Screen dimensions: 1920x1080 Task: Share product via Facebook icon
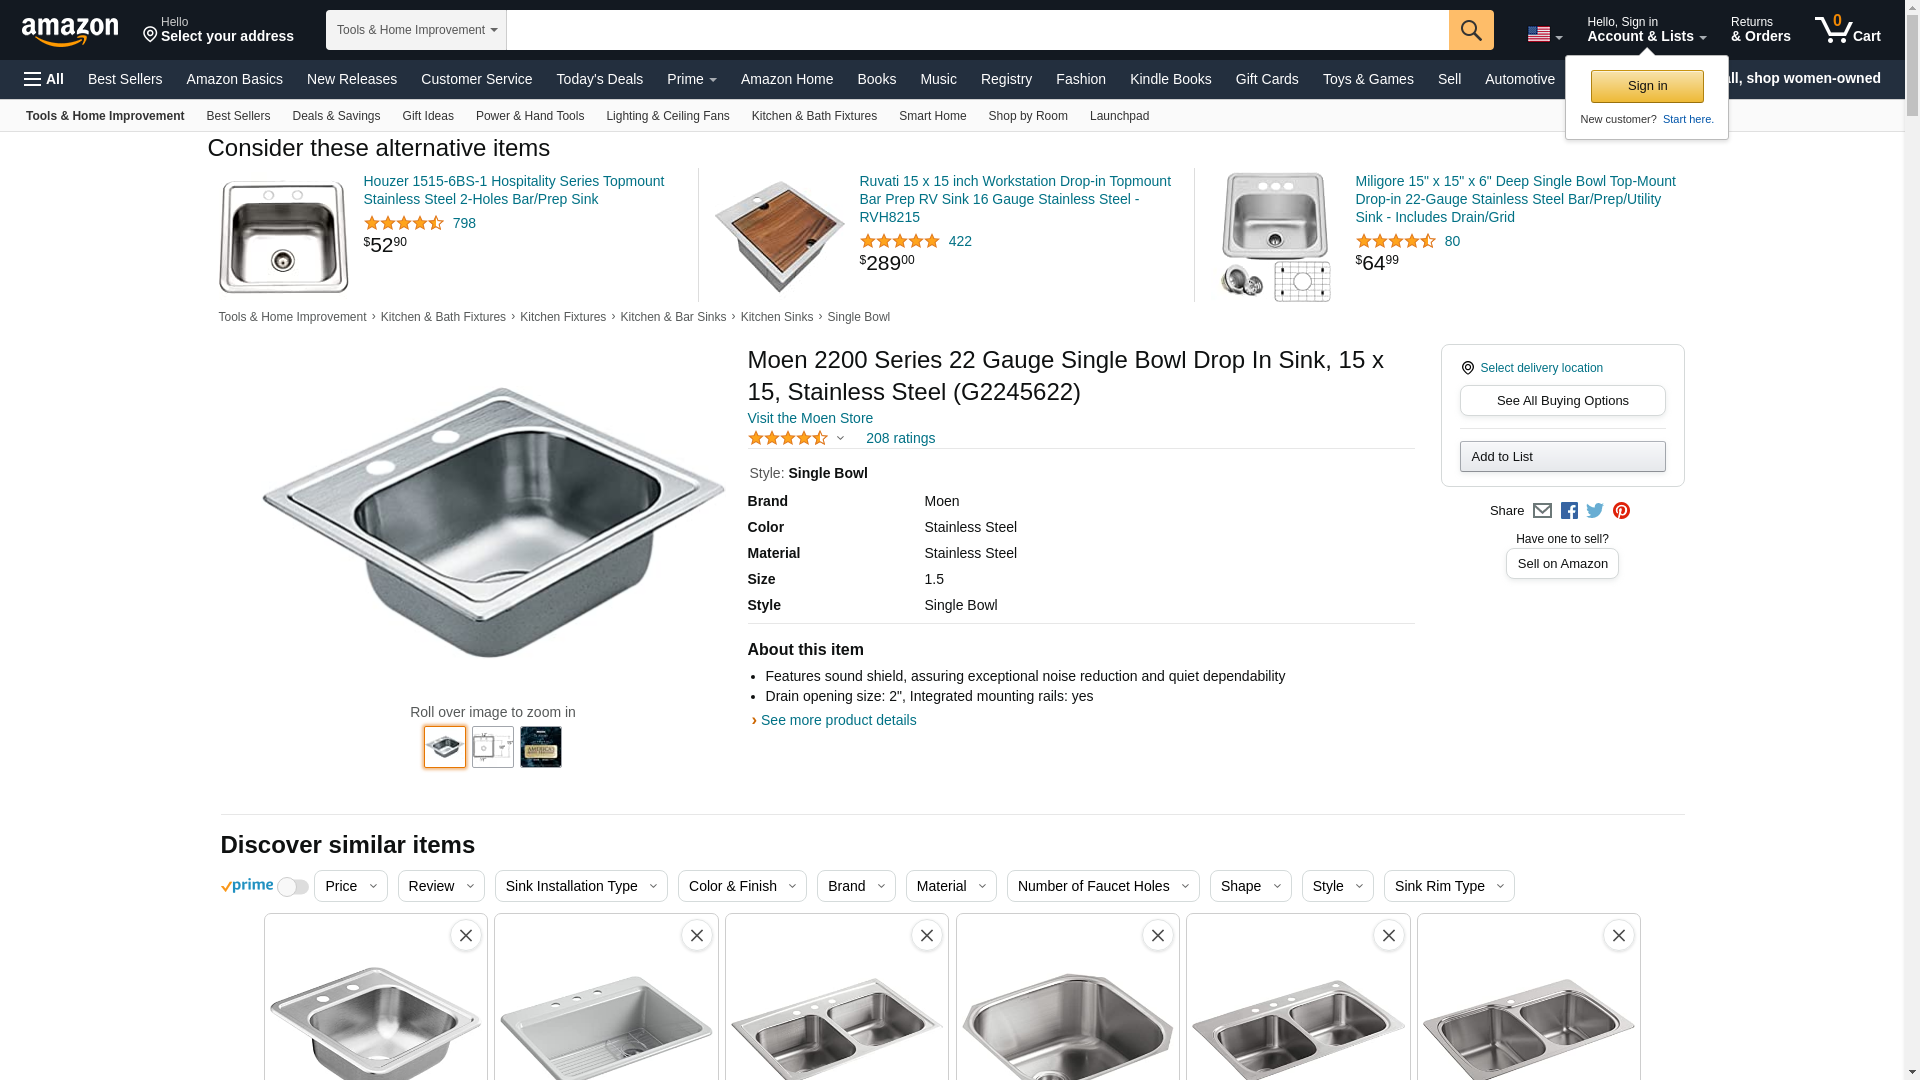[x=1569, y=511]
